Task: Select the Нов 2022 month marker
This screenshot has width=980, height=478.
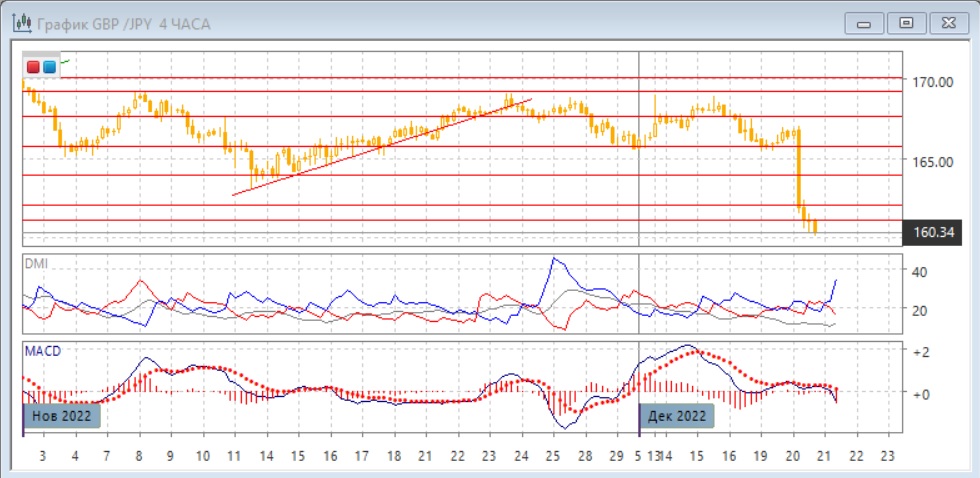Action: (62, 416)
